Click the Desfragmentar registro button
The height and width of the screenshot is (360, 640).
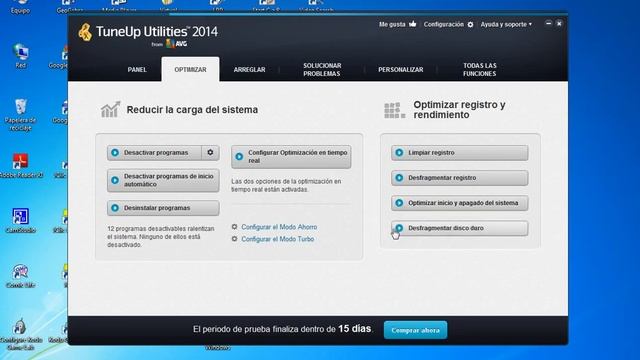[460, 178]
